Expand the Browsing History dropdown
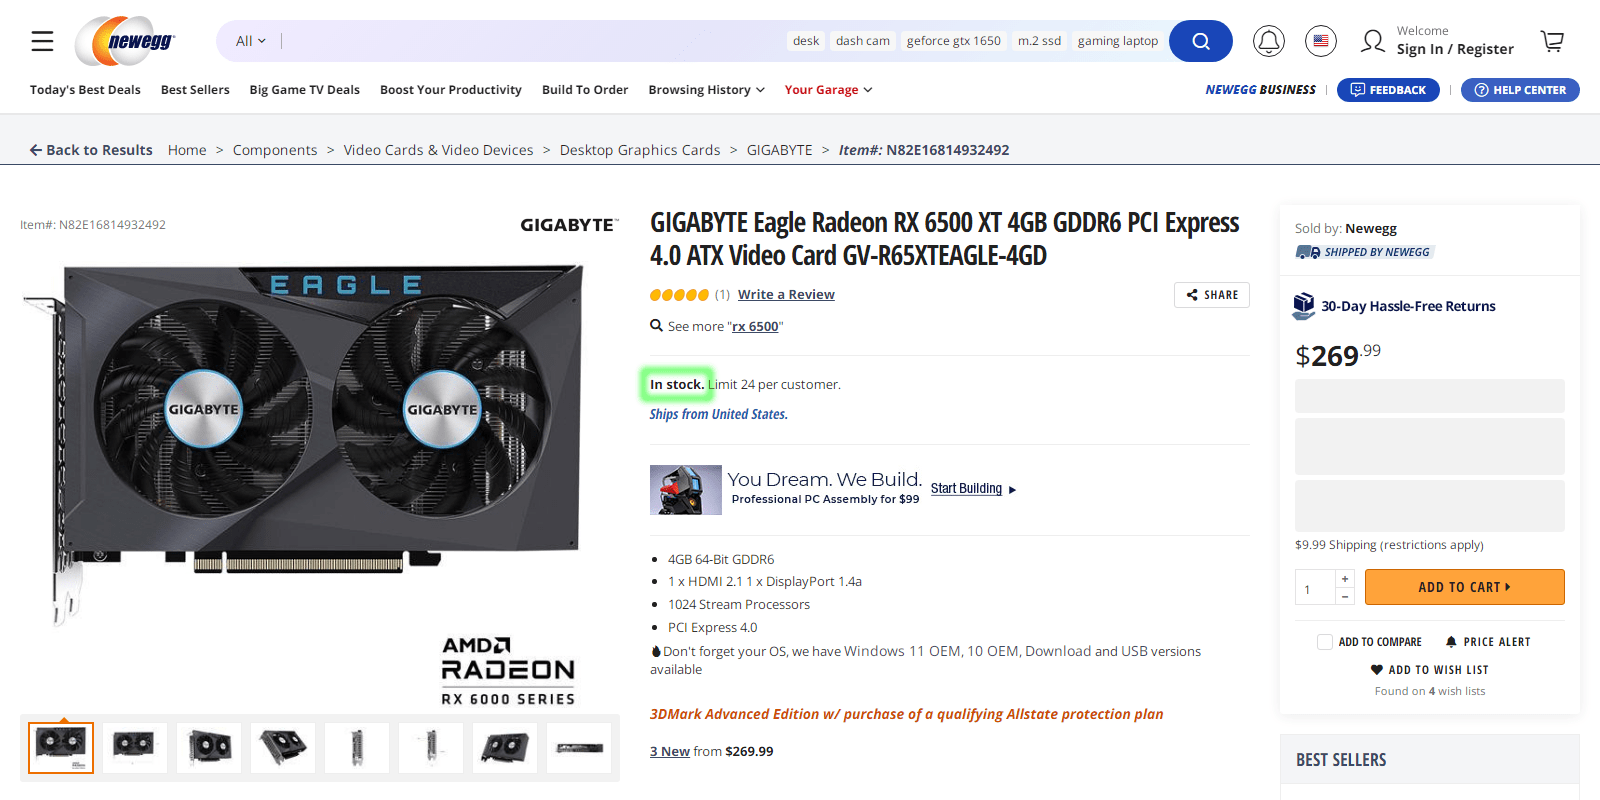 tap(706, 90)
